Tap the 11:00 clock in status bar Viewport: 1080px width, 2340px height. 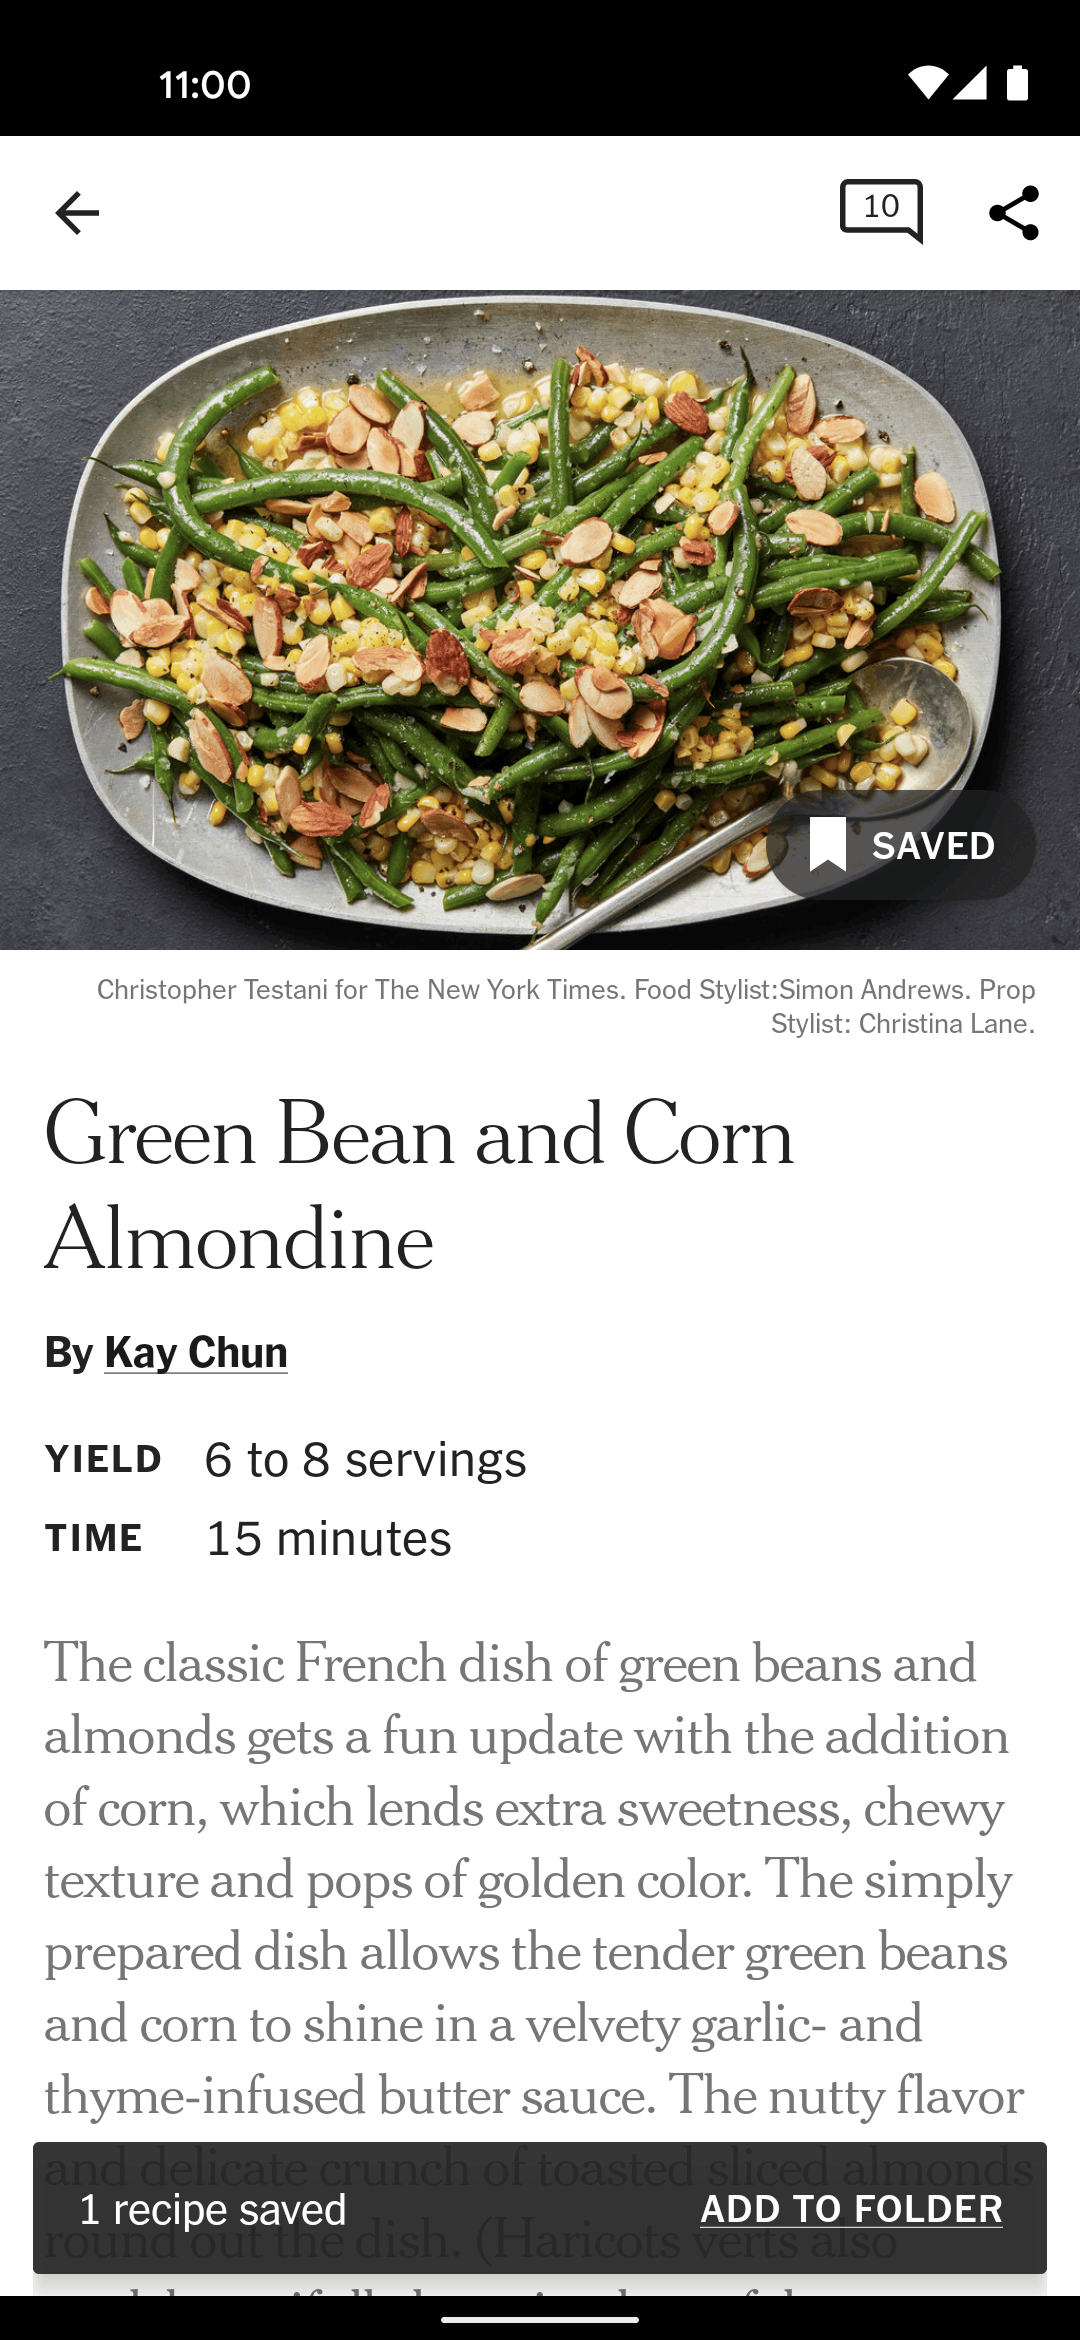point(205,85)
